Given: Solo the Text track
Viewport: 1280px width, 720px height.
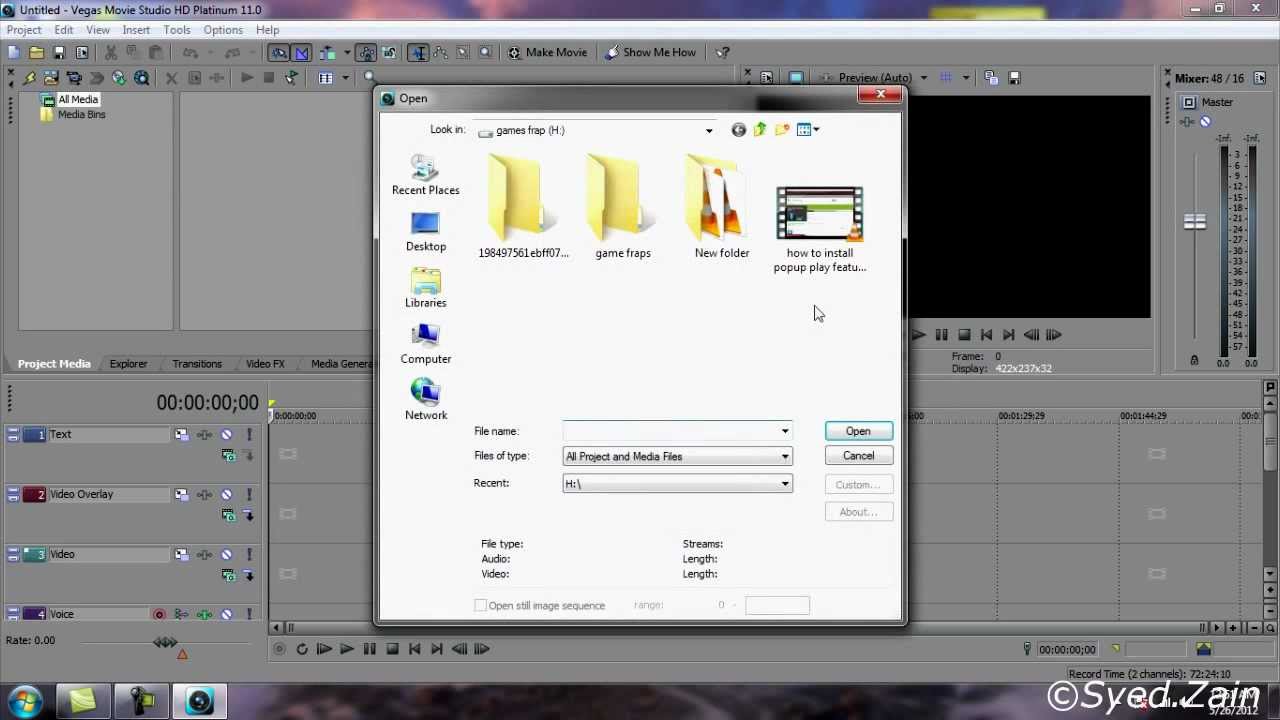Looking at the screenshot, I should 249,435.
